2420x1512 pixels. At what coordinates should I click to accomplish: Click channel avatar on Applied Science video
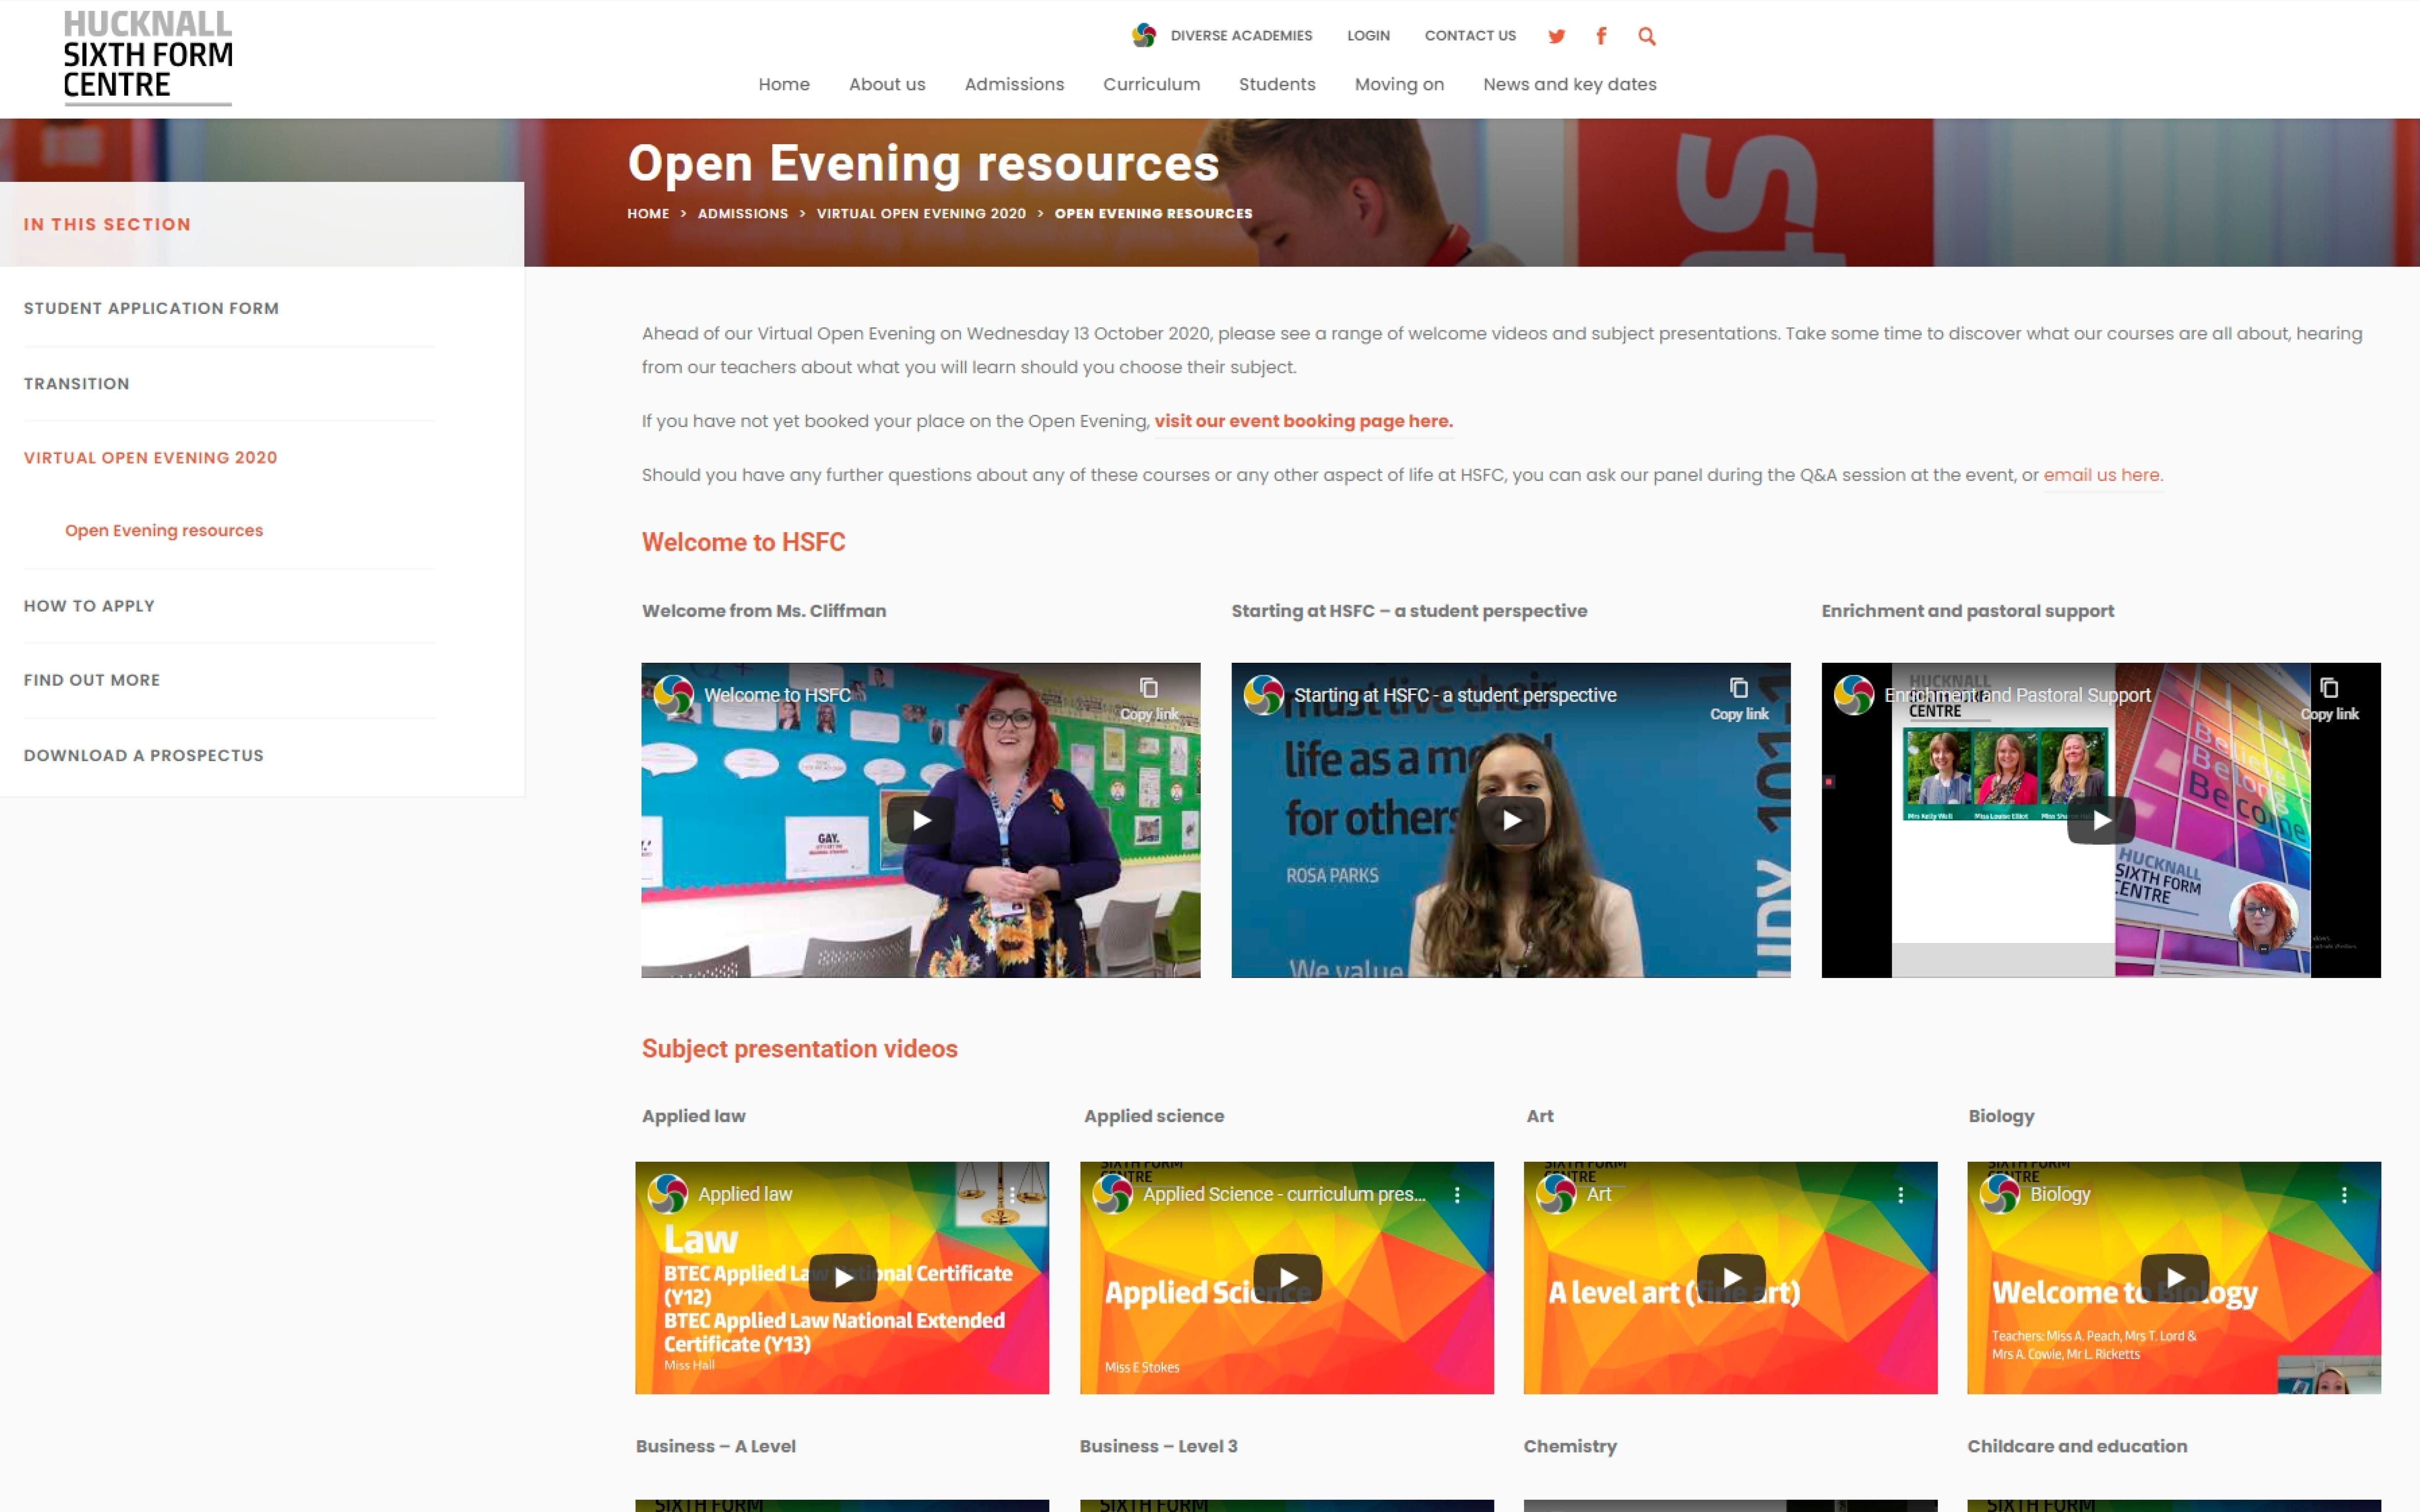pos(1112,1194)
